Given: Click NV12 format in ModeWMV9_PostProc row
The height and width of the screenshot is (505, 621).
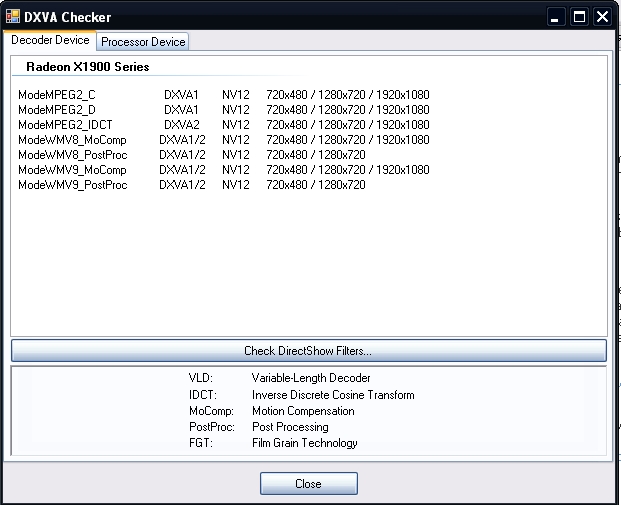Looking at the screenshot, I should click(x=236, y=185).
